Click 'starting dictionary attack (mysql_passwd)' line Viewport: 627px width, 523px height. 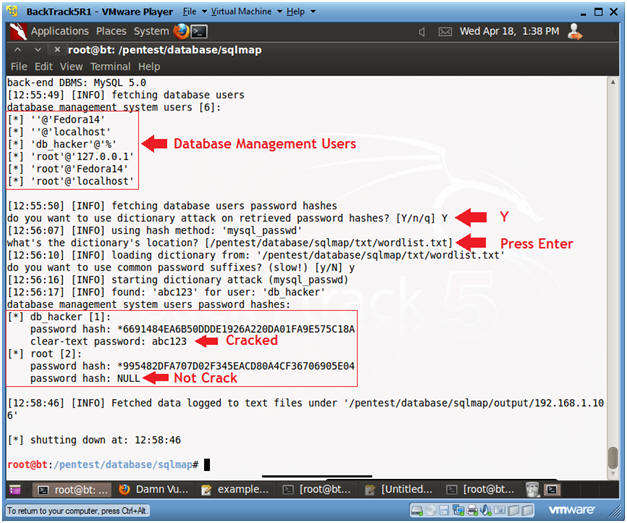178,280
